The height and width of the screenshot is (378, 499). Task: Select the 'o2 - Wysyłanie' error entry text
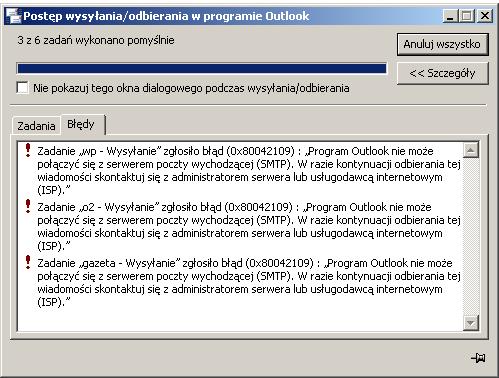coord(249,227)
